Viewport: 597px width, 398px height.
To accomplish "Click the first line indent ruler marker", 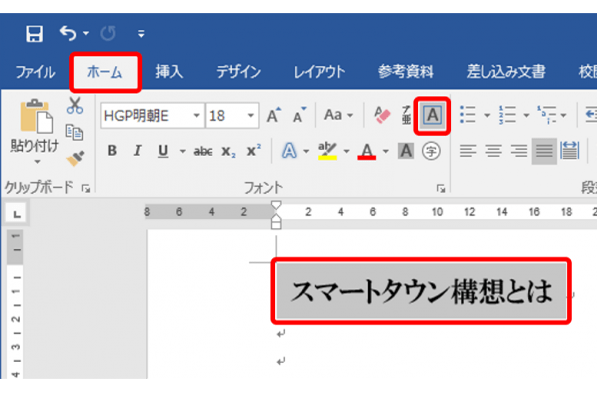I will (x=276, y=206).
